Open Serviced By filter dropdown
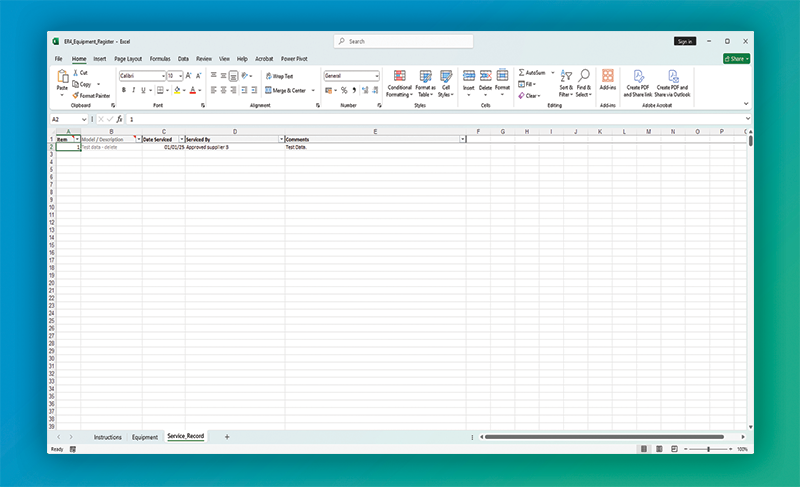800x487 pixels. click(281, 139)
